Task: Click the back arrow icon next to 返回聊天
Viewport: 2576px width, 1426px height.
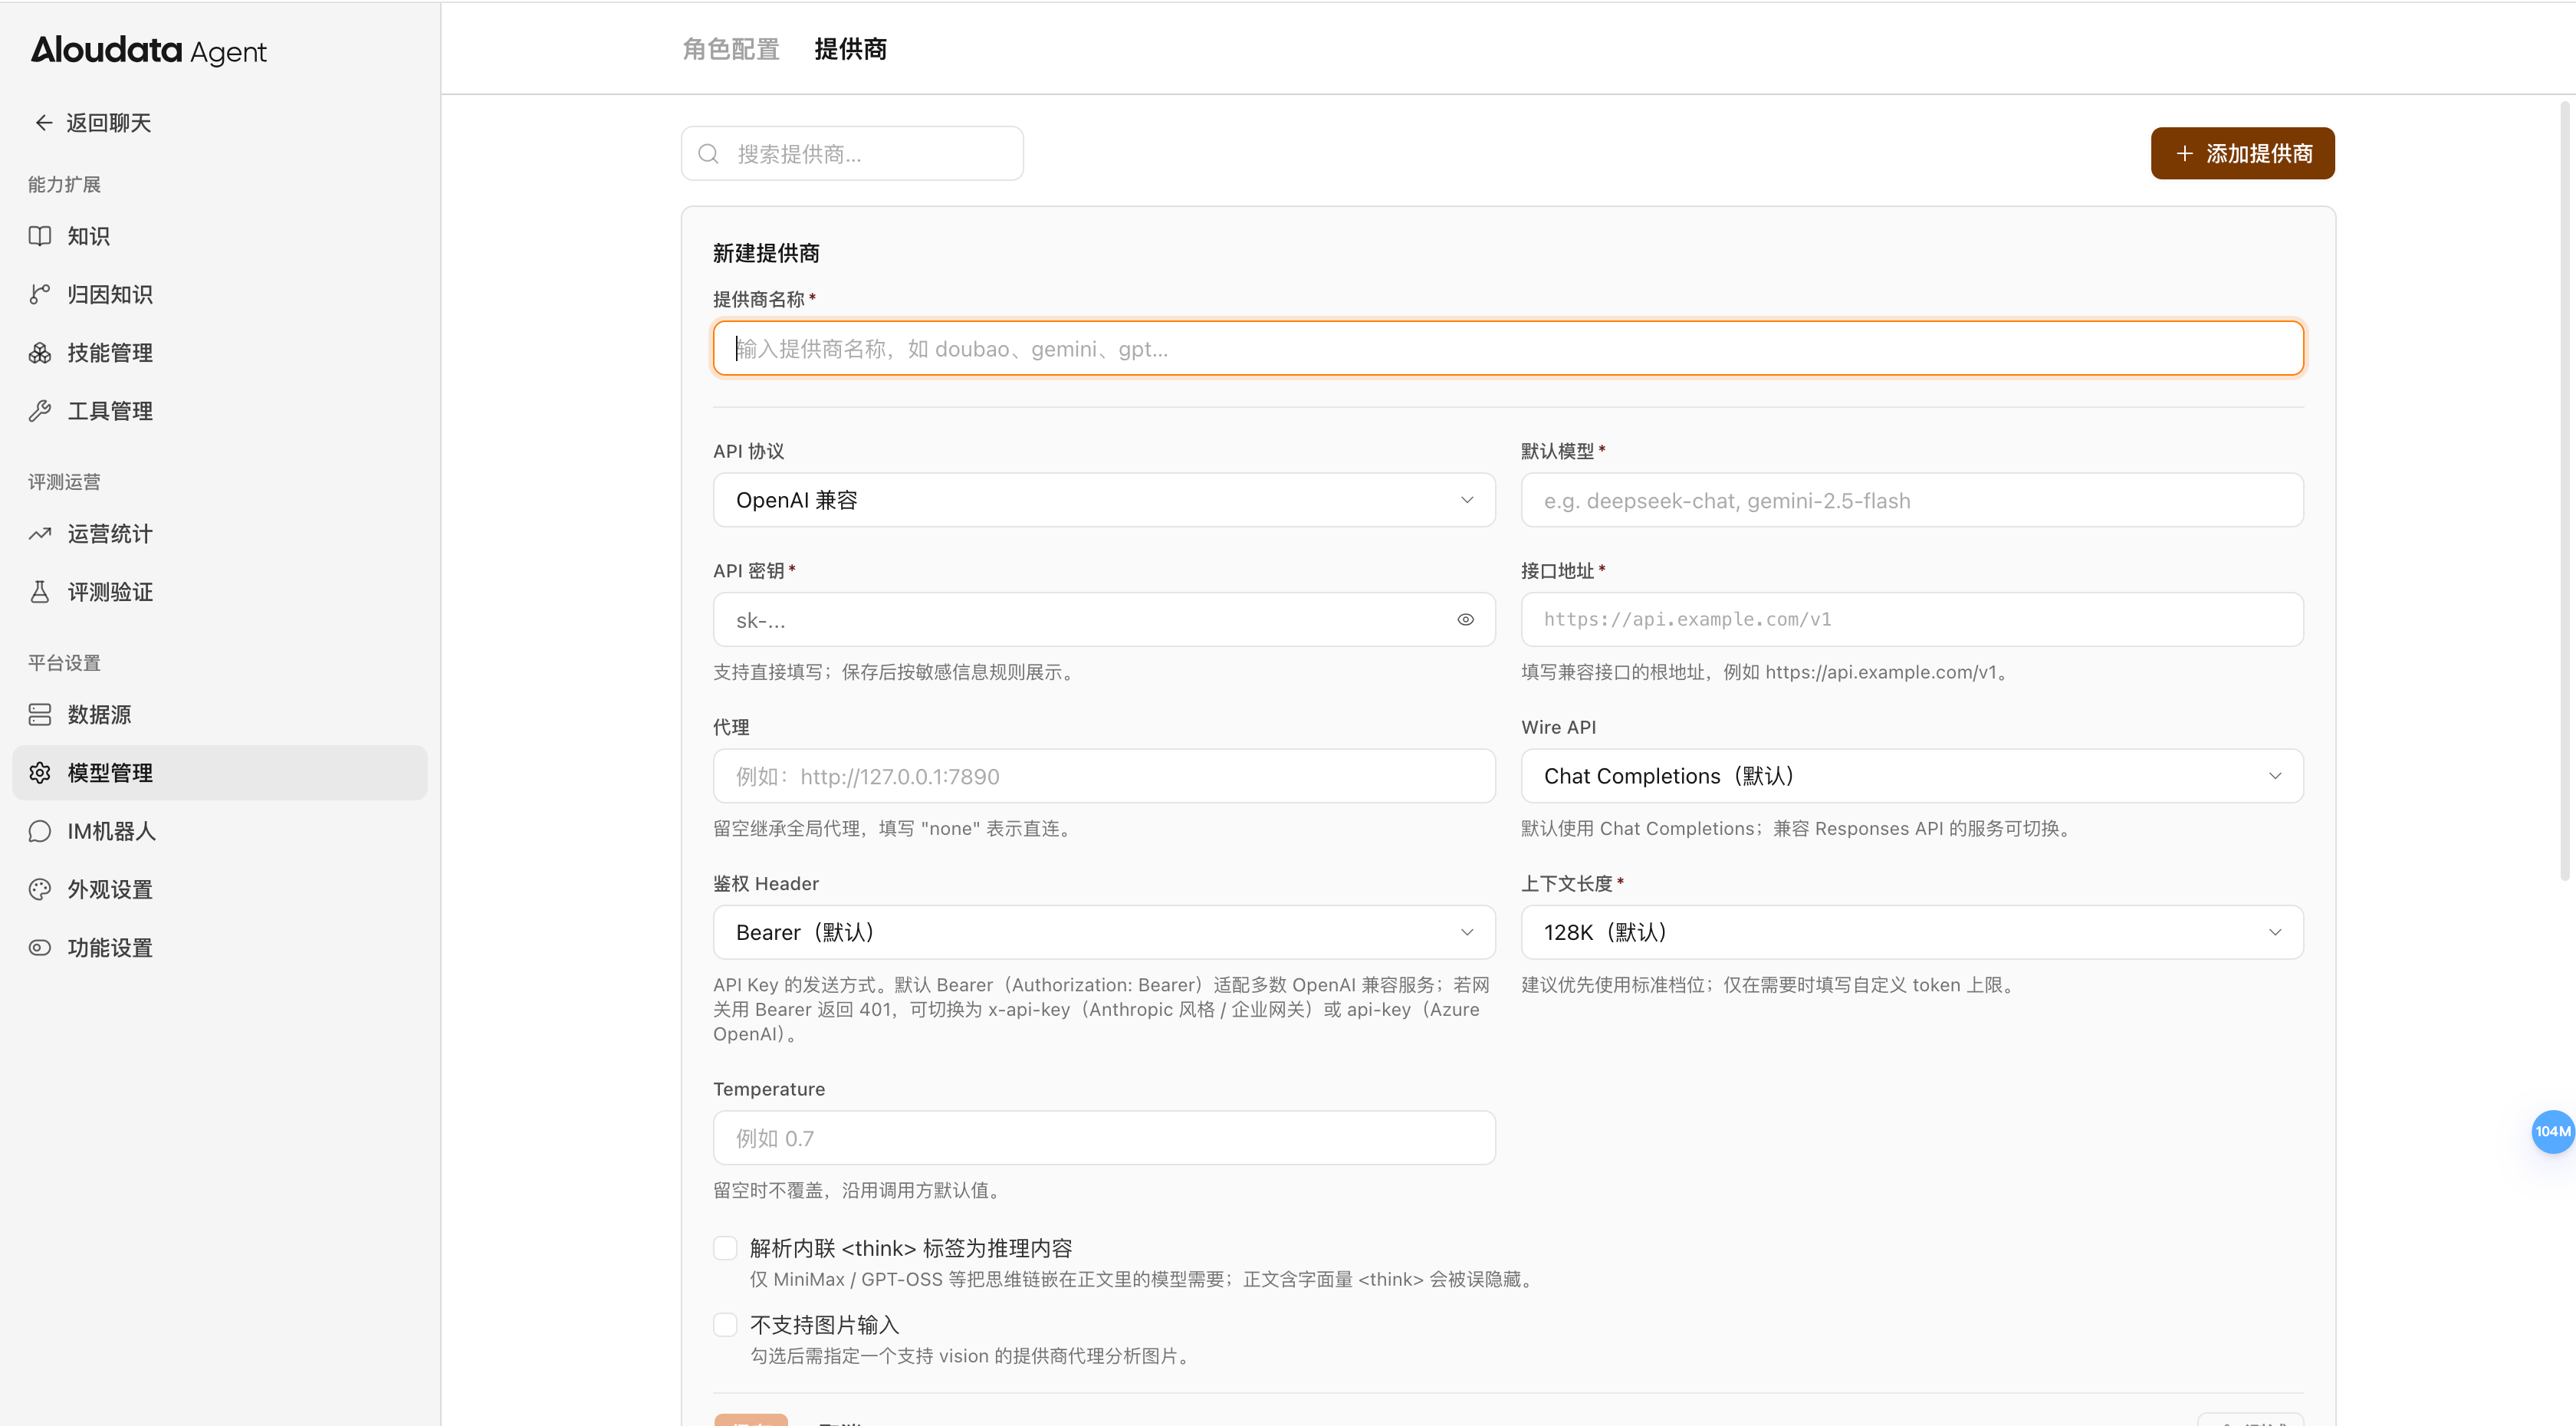Action: [43, 123]
